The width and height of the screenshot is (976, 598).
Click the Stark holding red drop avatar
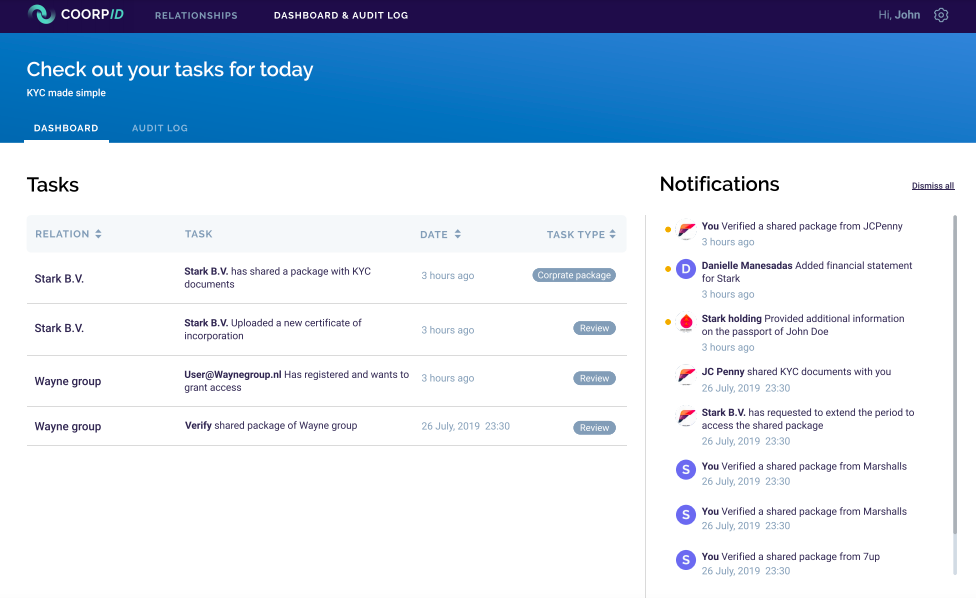[x=685, y=322]
